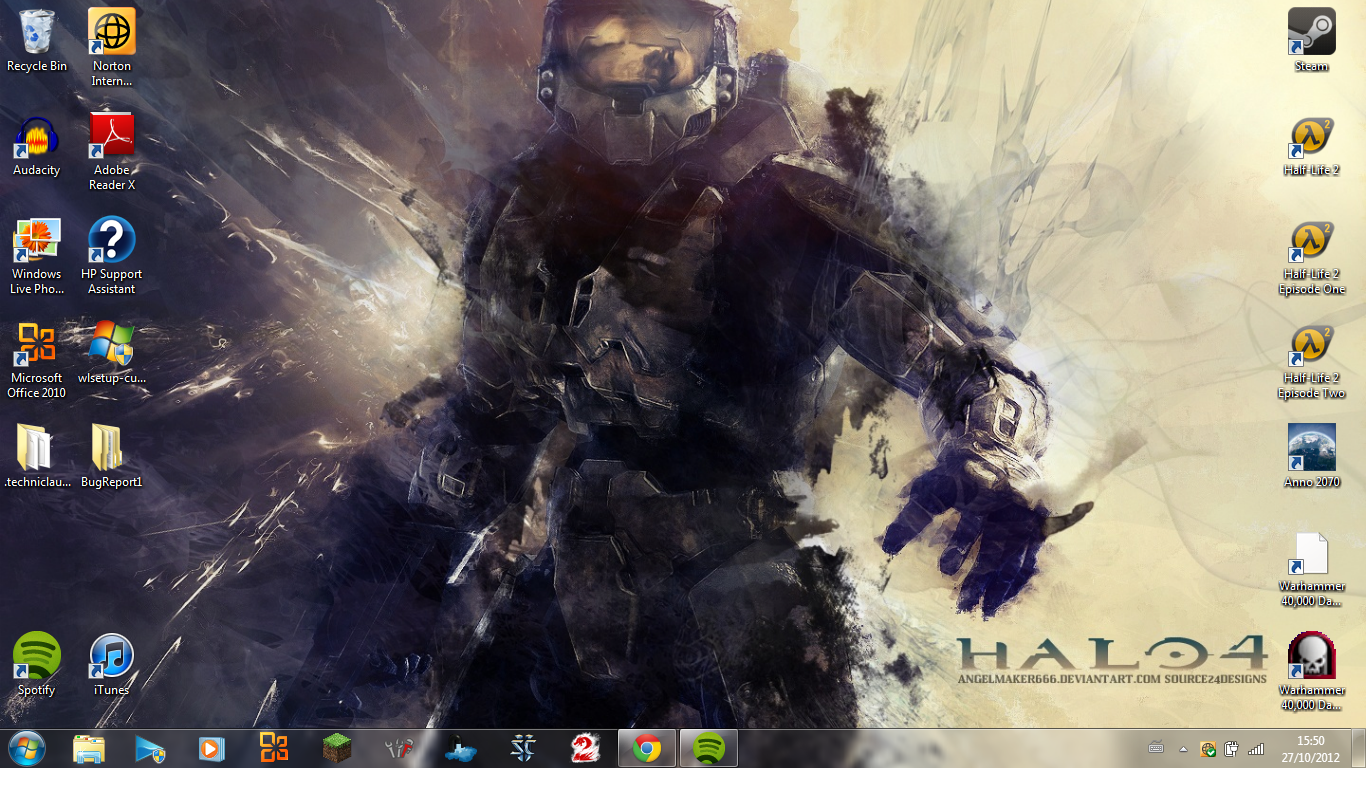The width and height of the screenshot is (1366, 812).
Task: Select the Windows Live Photo Gallery shortcut
Action: coord(37,241)
